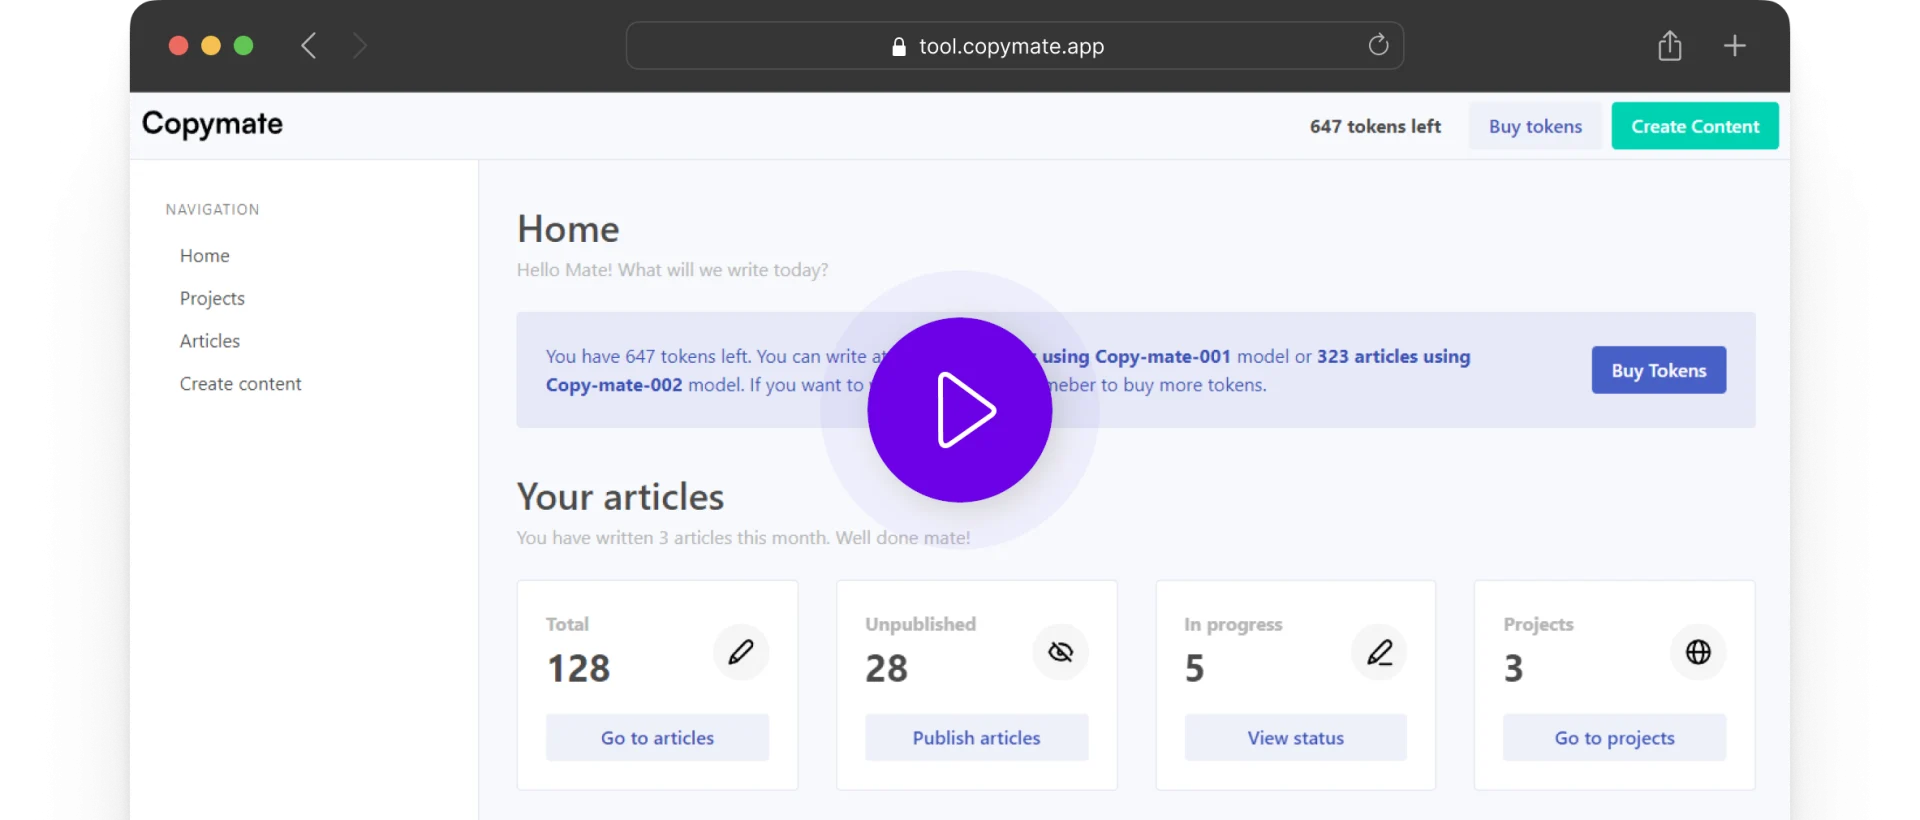Click the globe icon in Projects card
Screen dimensions: 1920x820
(1697, 652)
